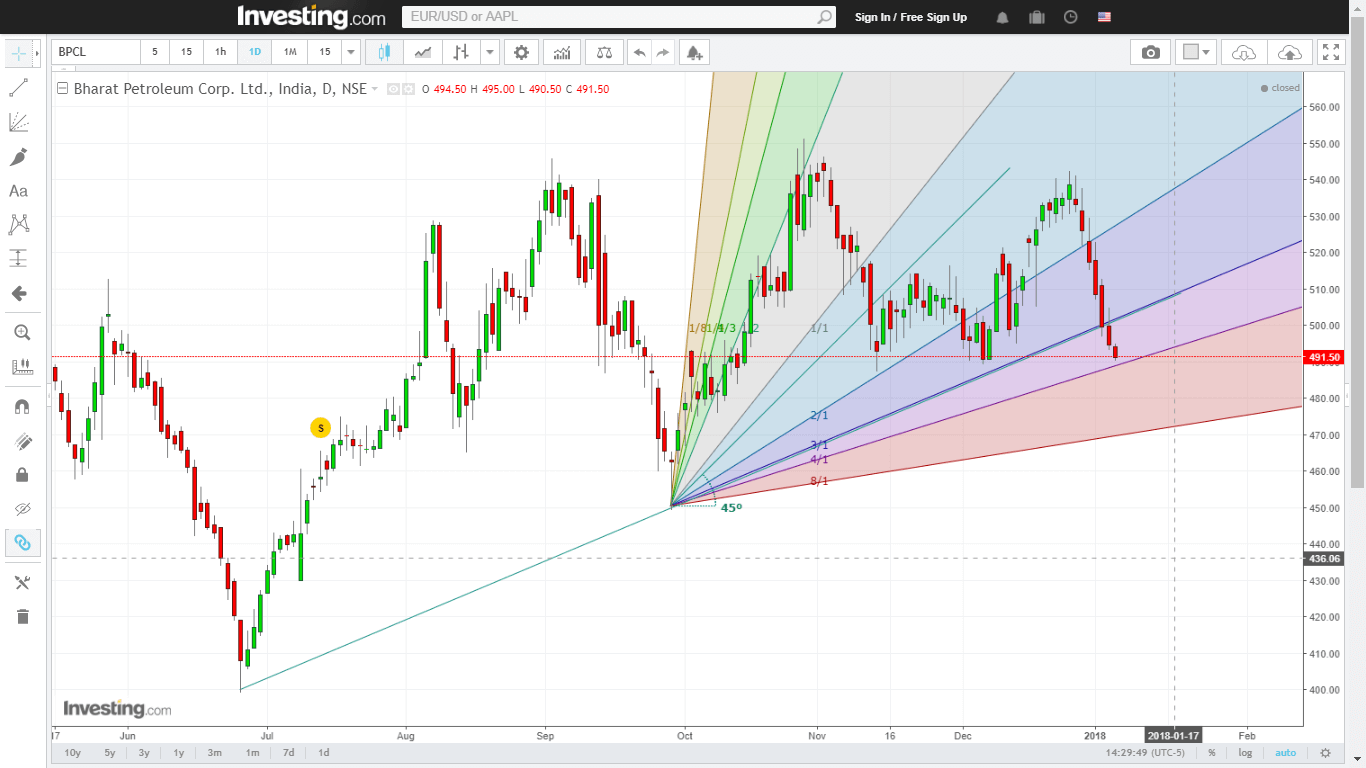Open the layout selector dropdown
1366x768 pixels.
tap(1195, 52)
